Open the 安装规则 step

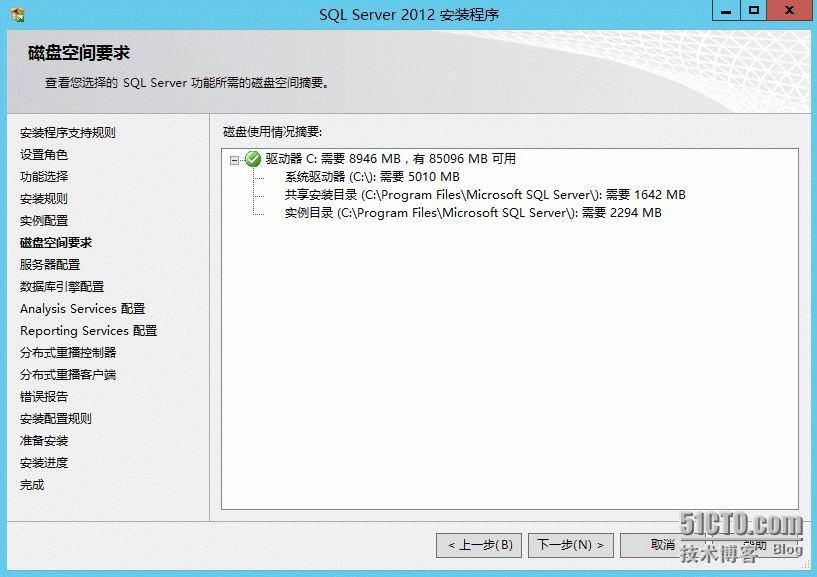coord(44,199)
